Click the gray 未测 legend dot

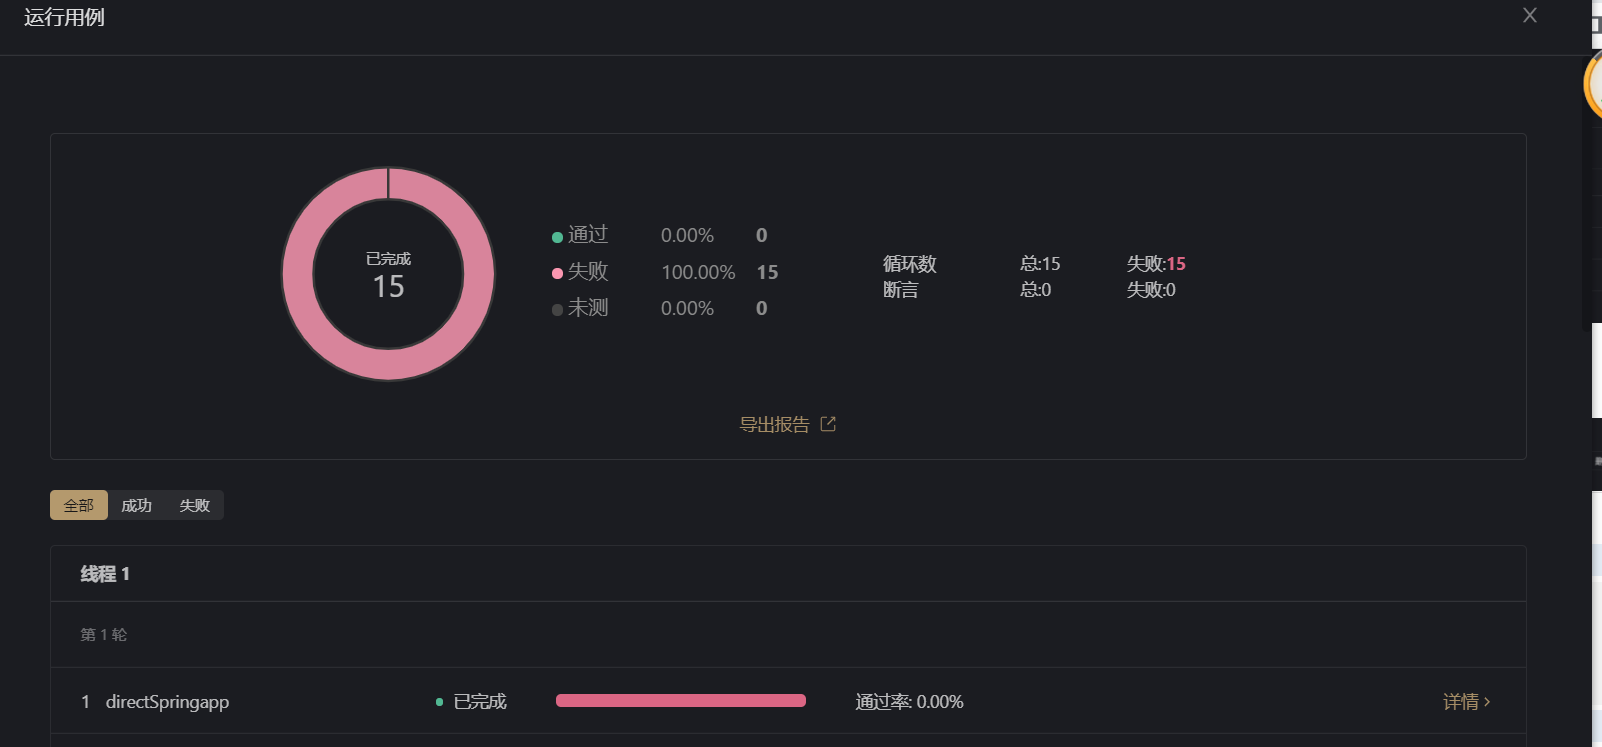(557, 310)
